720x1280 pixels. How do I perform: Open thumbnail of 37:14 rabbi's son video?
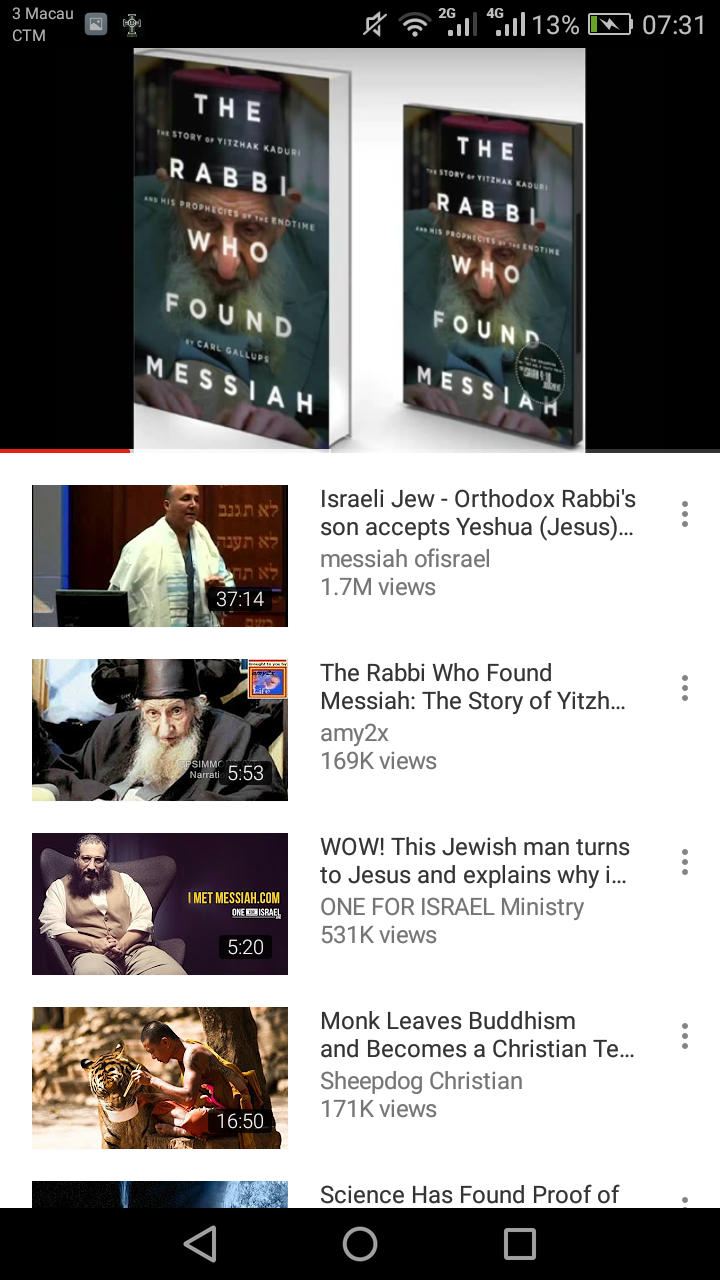tap(160, 556)
